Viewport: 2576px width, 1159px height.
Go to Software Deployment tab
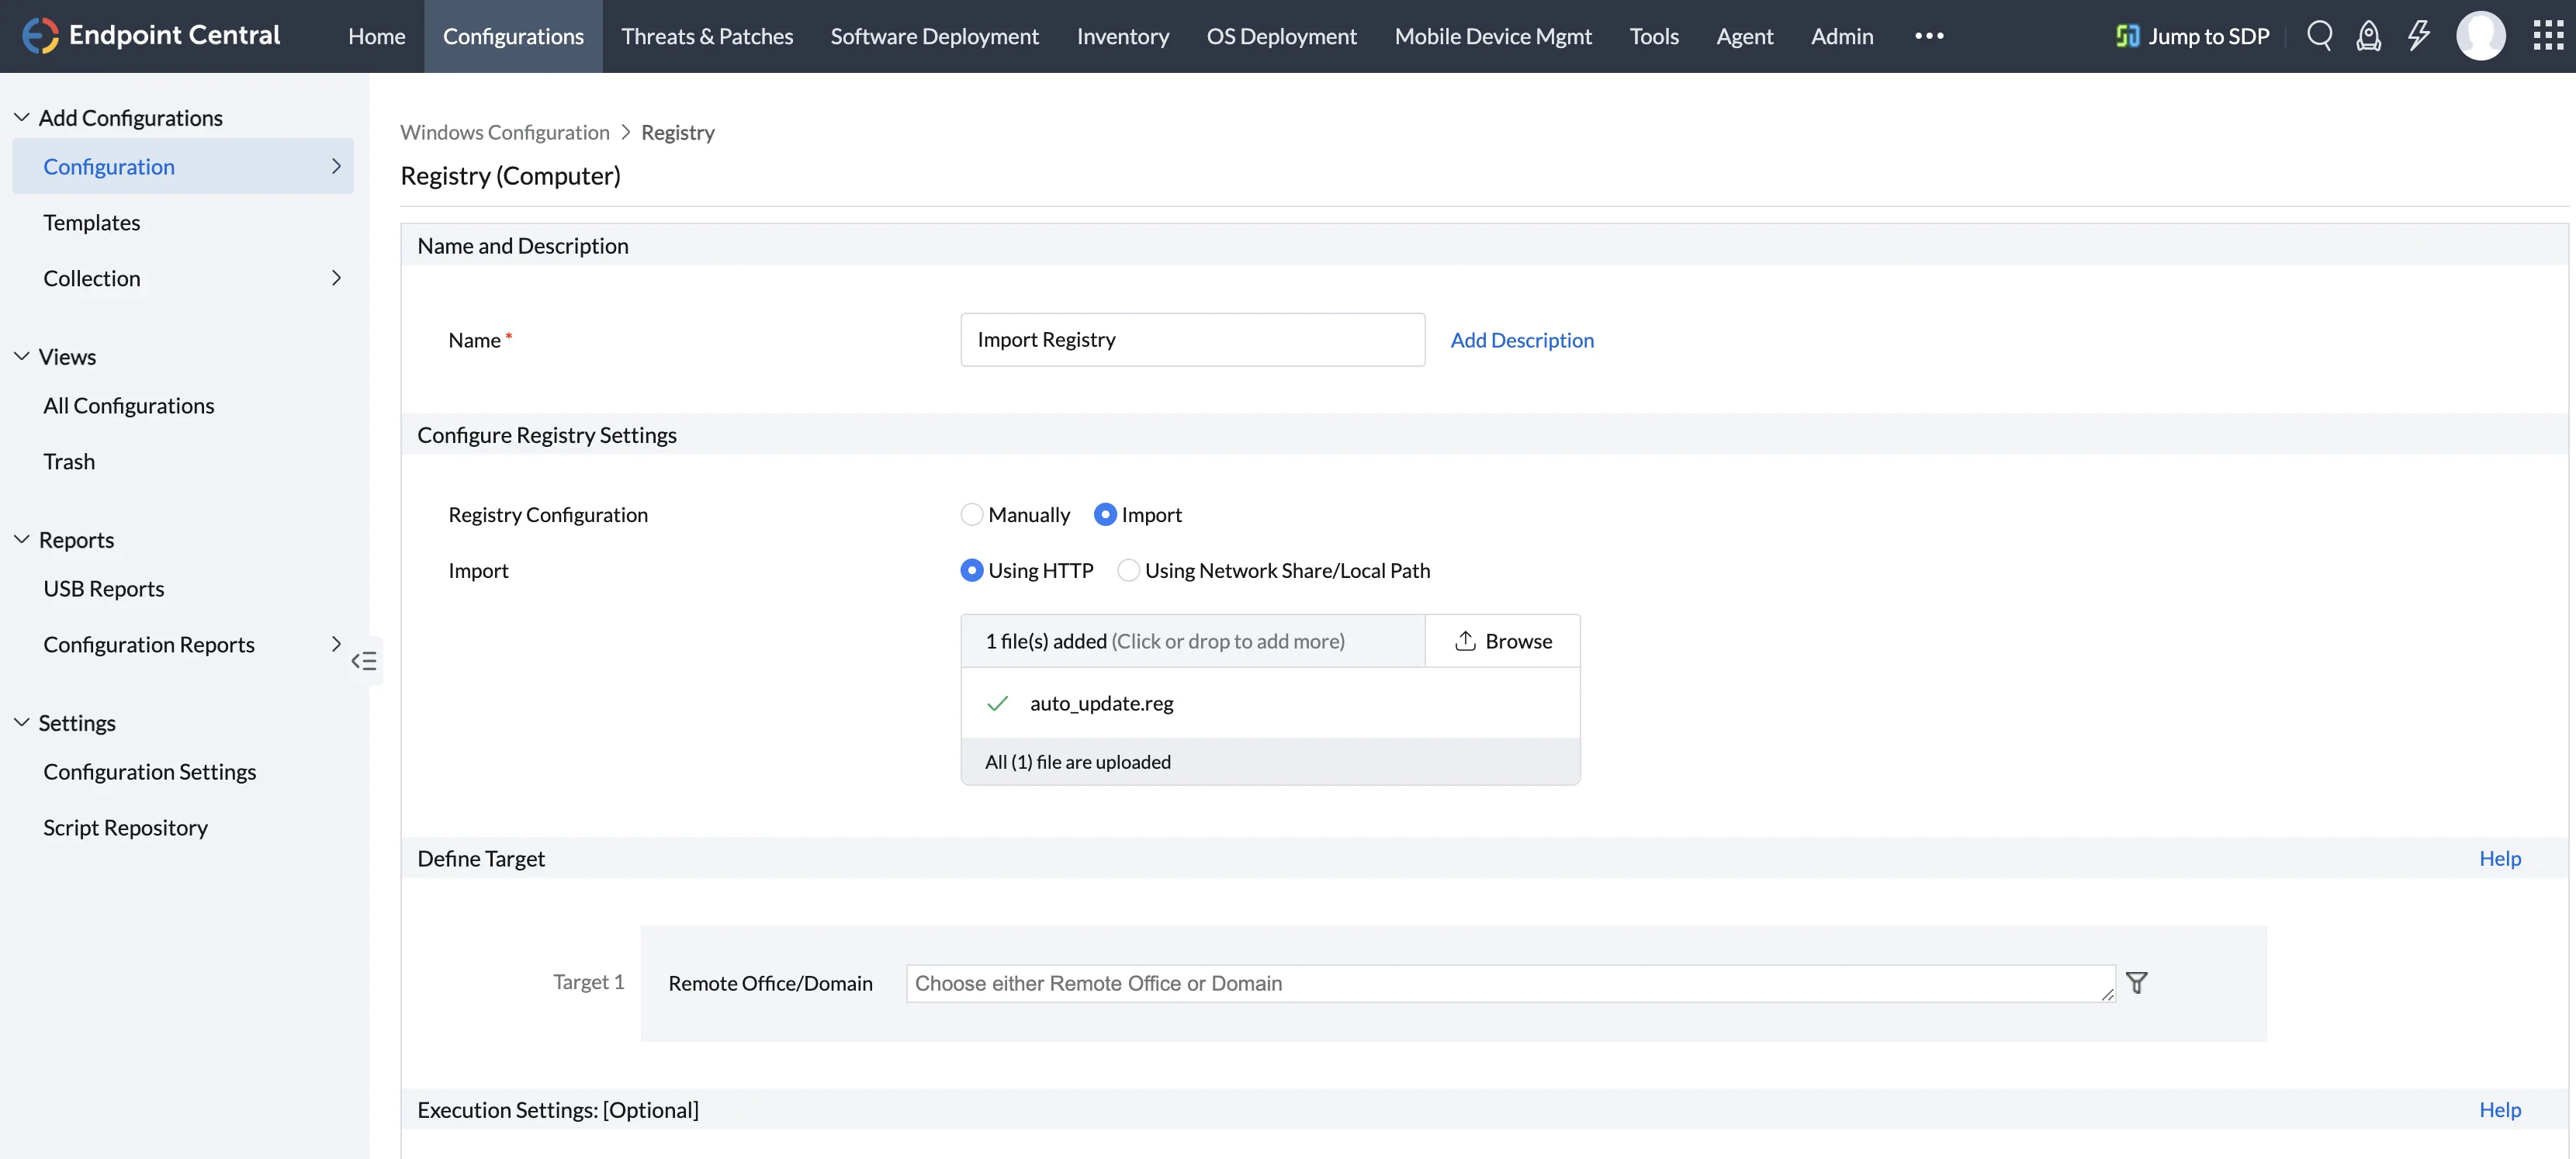point(934,36)
